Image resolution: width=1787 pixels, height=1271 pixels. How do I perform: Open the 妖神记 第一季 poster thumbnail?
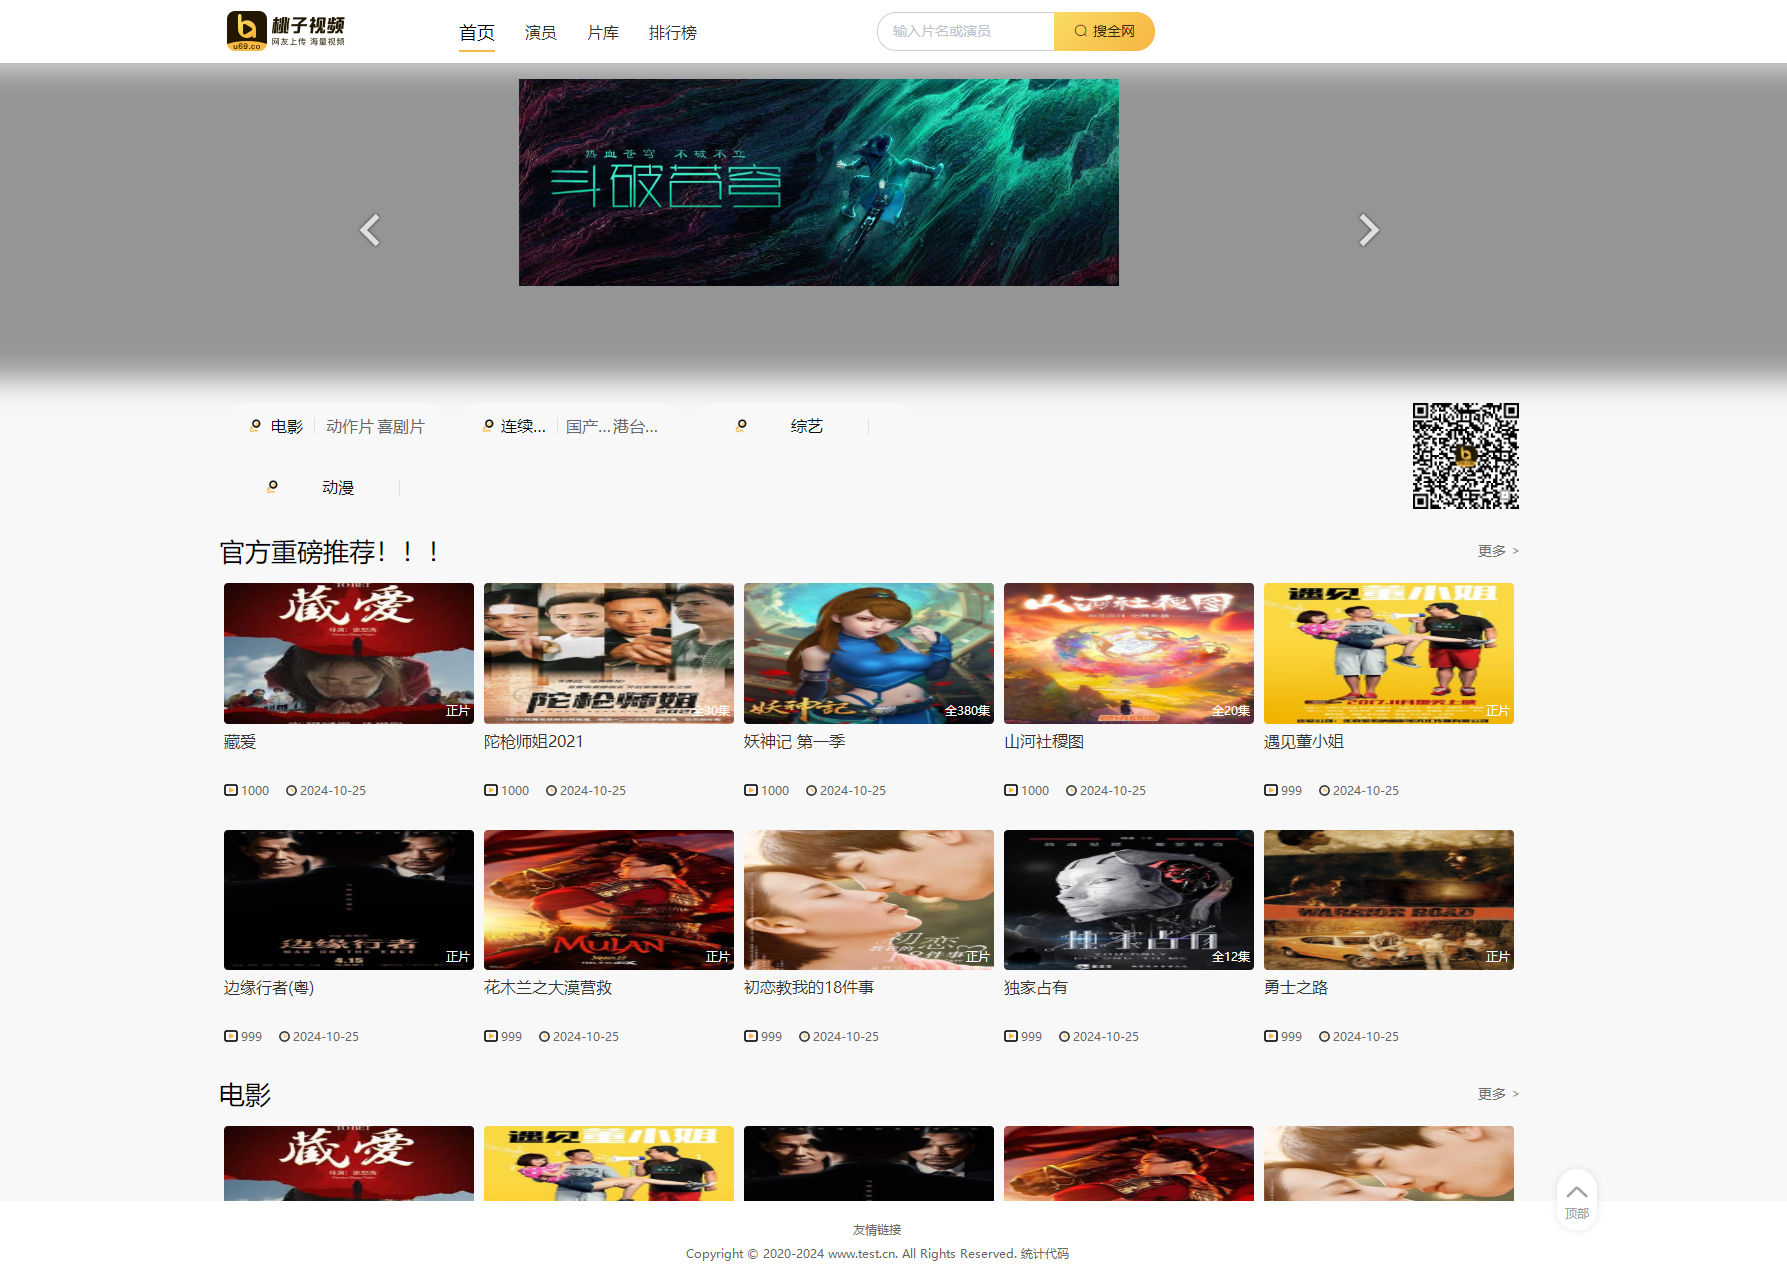(869, 653)
